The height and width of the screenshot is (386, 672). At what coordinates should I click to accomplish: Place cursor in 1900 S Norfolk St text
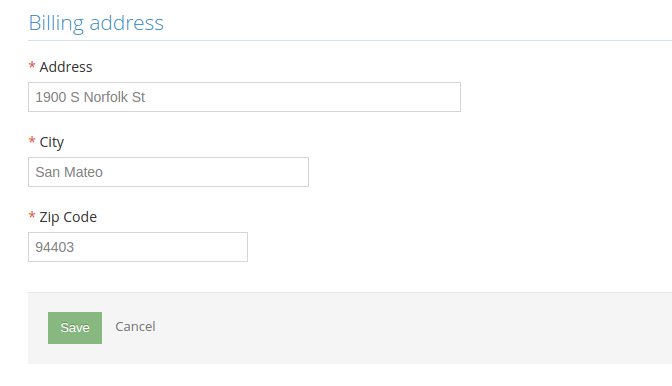[90, 97]
